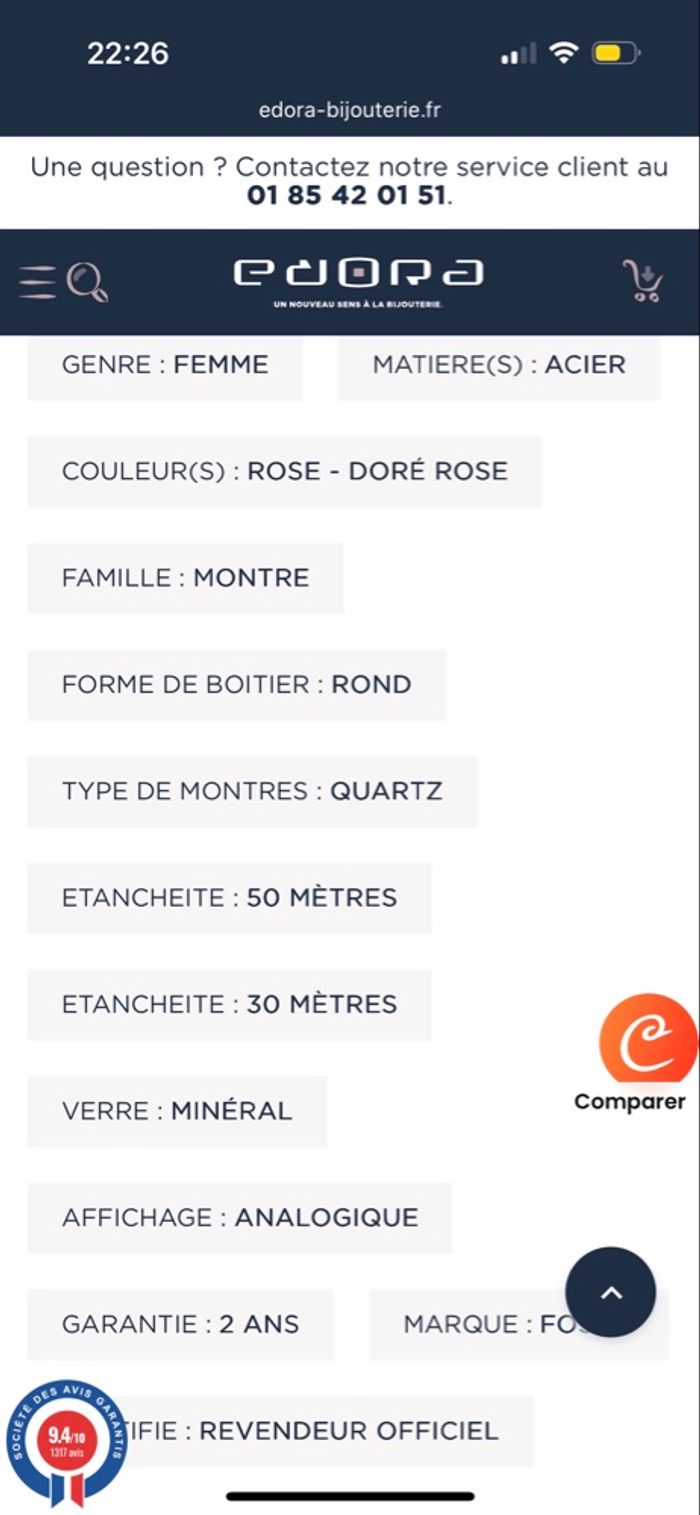Open the shopping cart icon
The image size is (700, 1515).
pos(642,281)
